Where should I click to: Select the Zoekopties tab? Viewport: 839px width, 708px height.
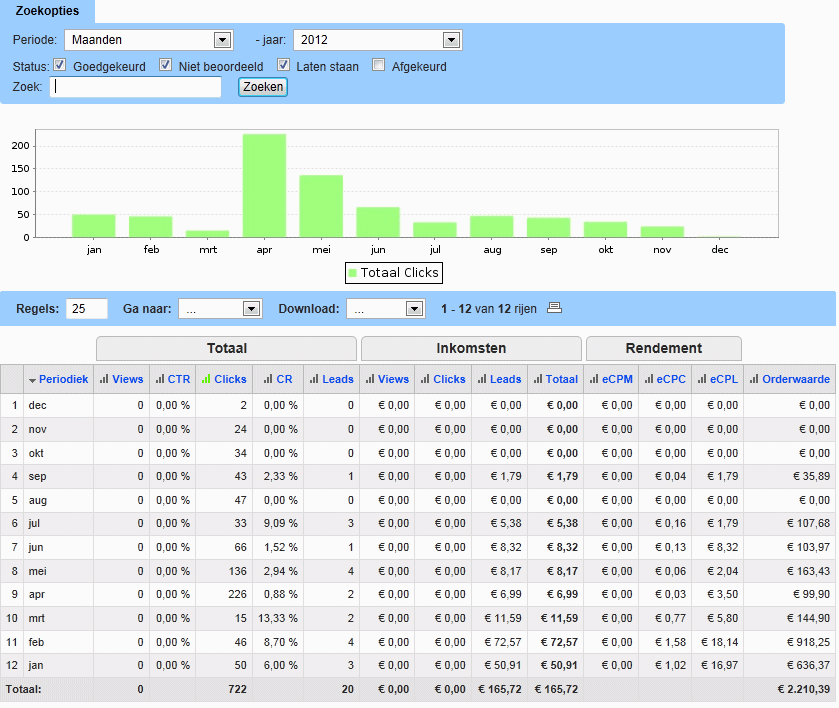point(47,11)
